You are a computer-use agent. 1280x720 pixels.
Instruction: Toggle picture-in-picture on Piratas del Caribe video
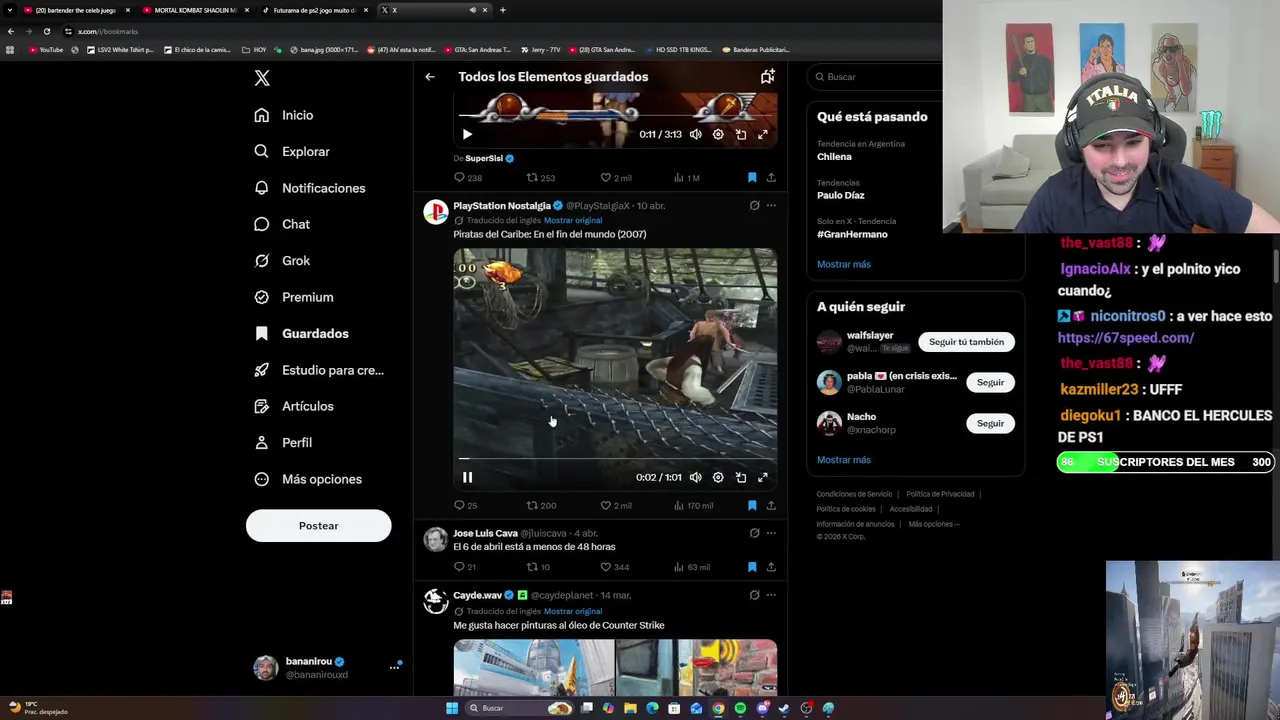pyautogui.click(x=741, y=478)
